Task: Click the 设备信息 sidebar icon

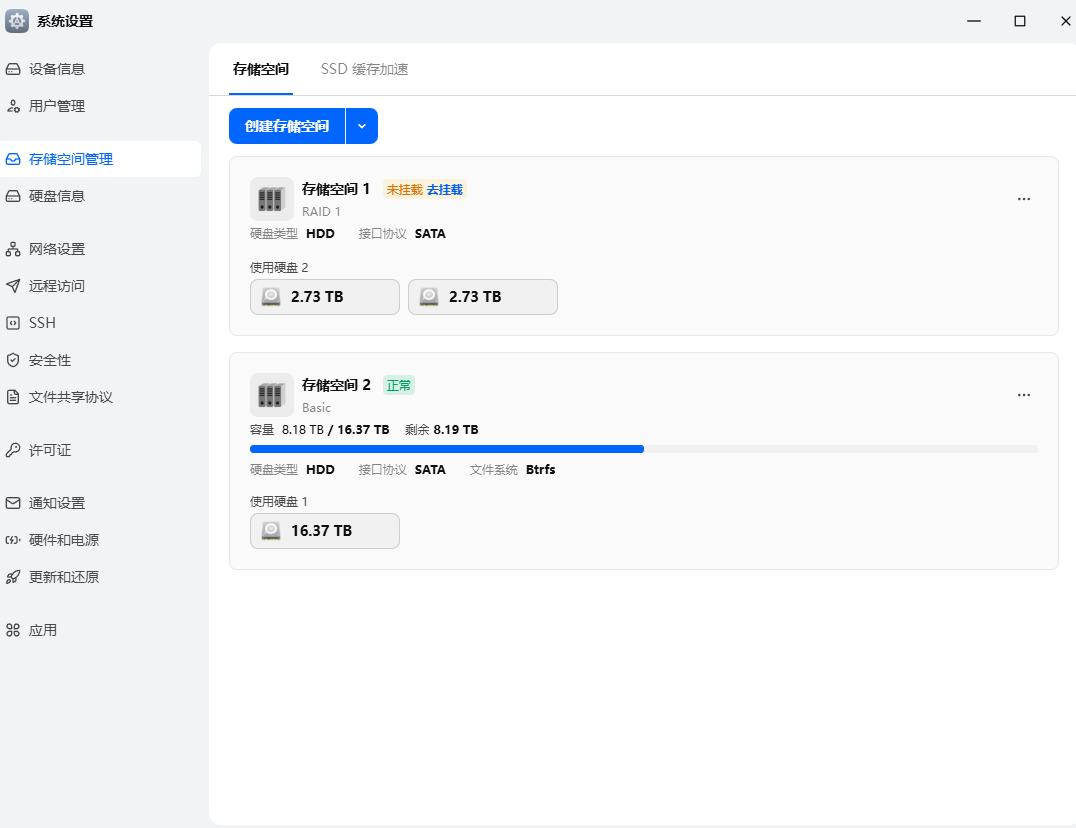Action: pyautogui.click(x=13, y=69)
